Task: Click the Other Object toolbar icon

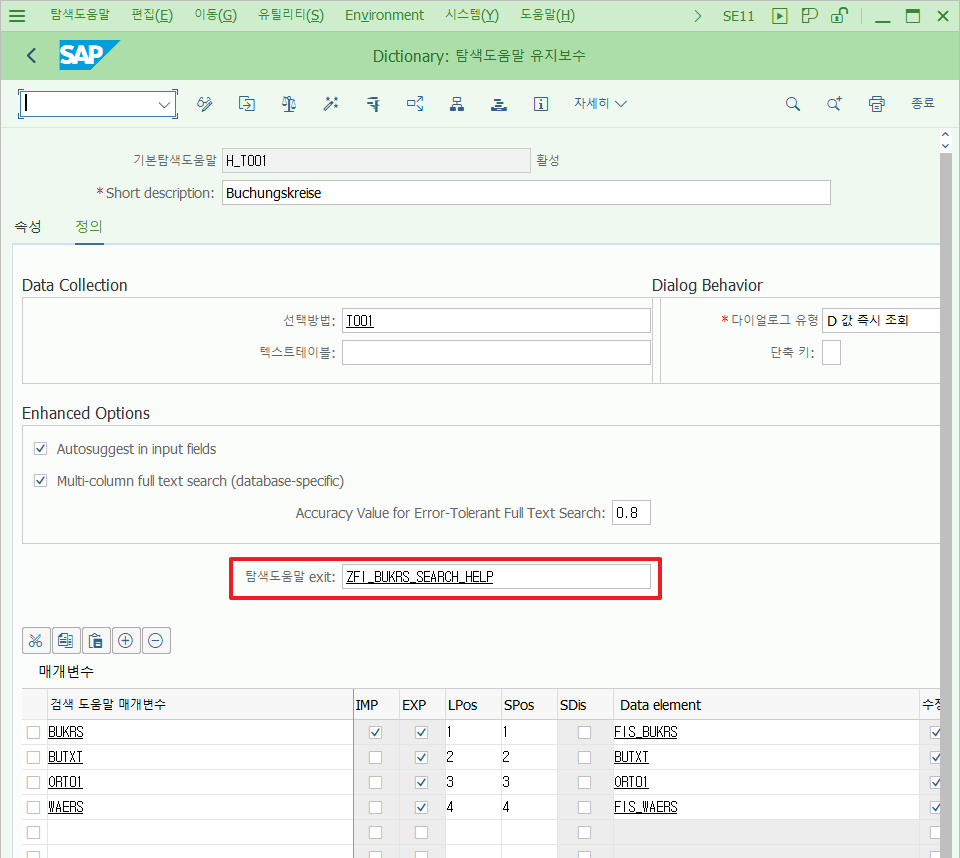Action: click(247, 103)
